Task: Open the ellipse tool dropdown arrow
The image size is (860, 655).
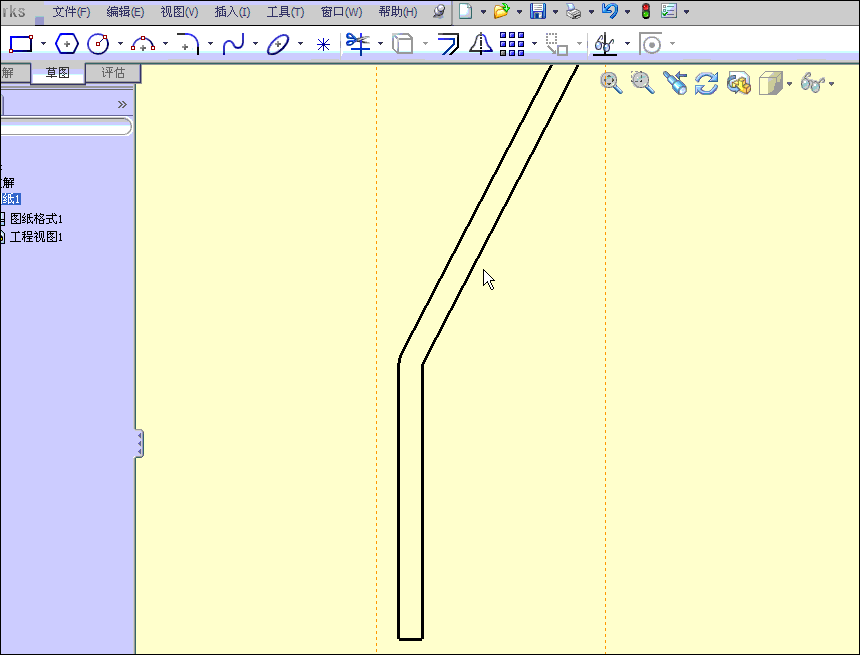Action: (x=300, y=44)
